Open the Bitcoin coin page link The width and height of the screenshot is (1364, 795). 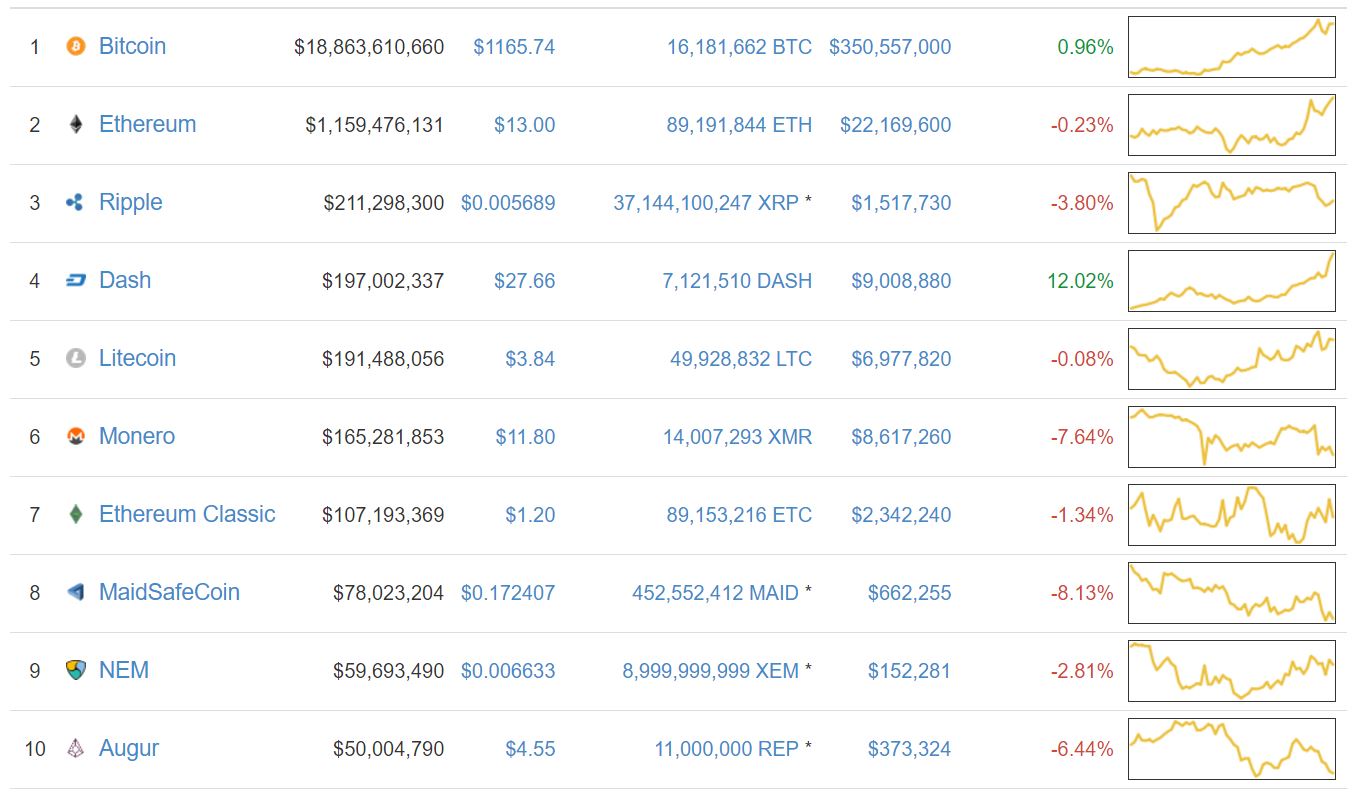[x=132, y=46]
